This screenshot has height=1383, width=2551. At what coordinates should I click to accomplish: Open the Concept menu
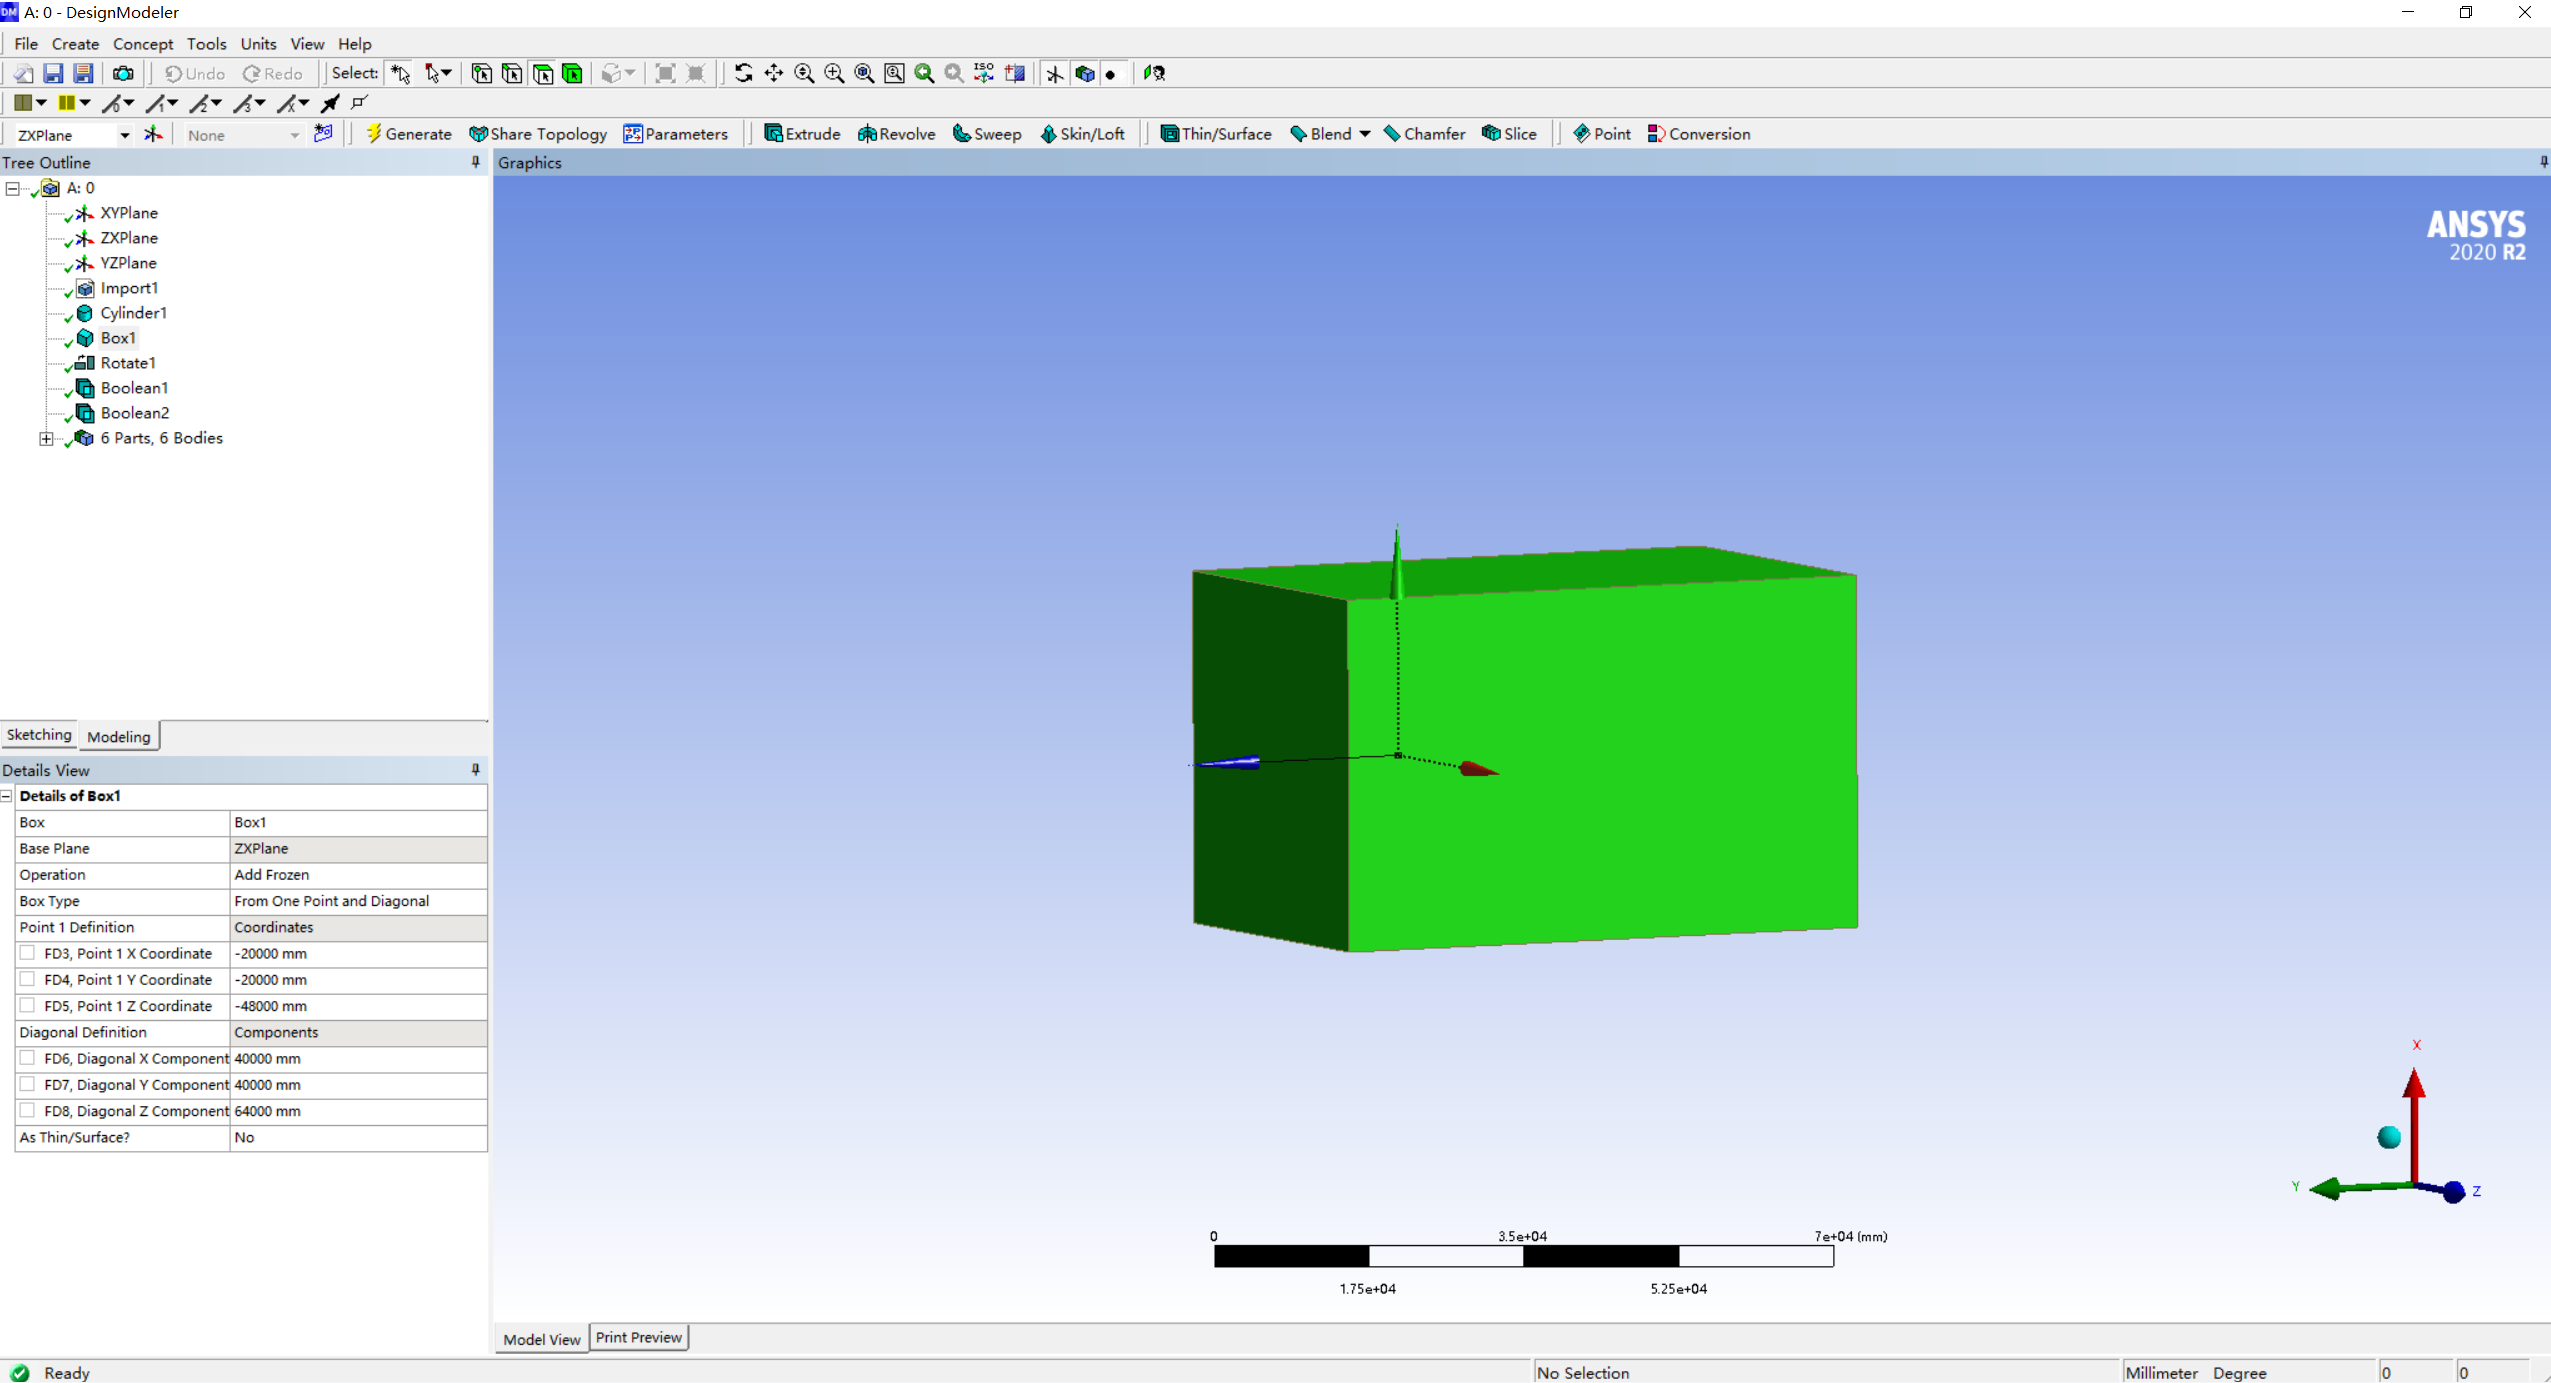tap(143, 44)
